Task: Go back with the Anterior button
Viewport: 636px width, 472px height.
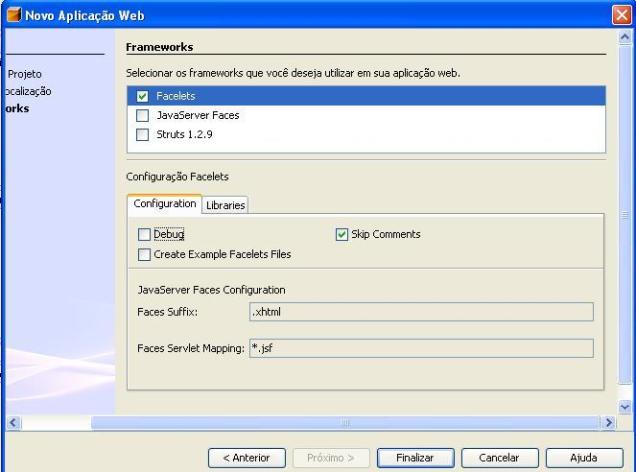Action: pyautogui.click(x=245, y=456)
